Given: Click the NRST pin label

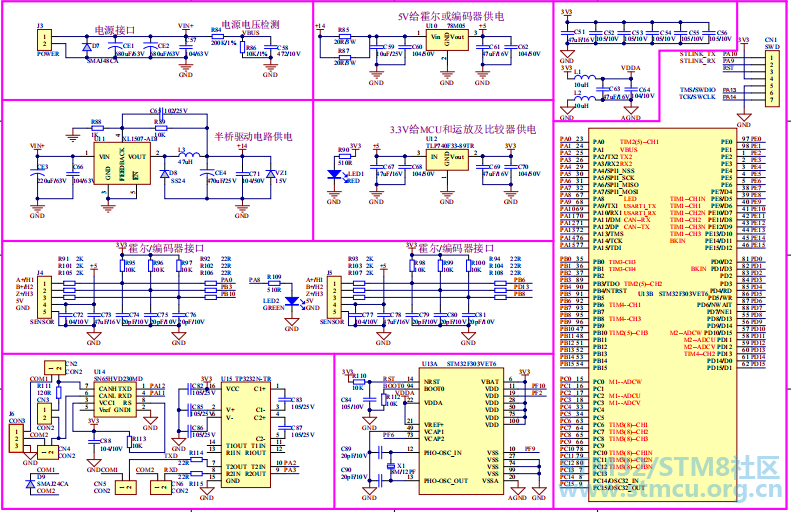Looking at the screenshot, I should tap(431, 382).
